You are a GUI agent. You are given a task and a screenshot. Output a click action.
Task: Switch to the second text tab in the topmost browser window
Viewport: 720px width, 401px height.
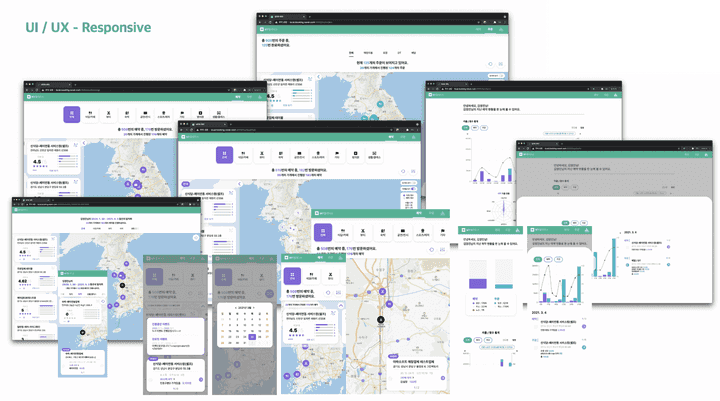(368, 53)
